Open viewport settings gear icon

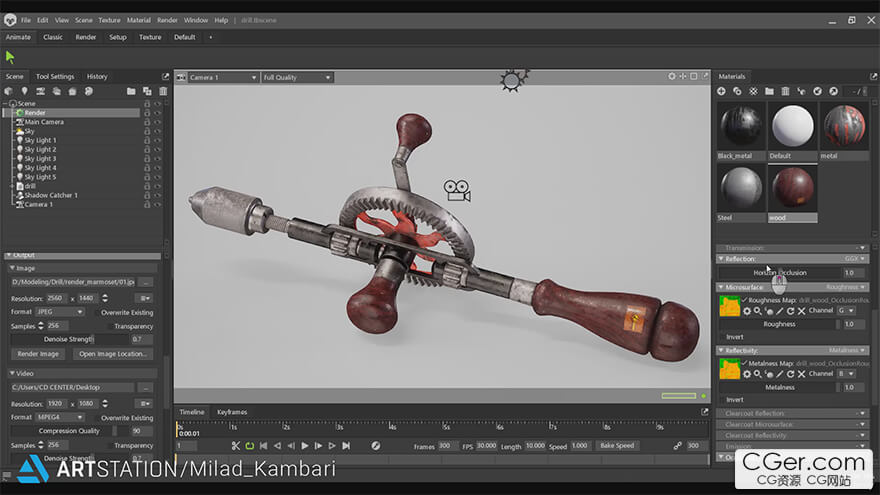click(672, 76)
